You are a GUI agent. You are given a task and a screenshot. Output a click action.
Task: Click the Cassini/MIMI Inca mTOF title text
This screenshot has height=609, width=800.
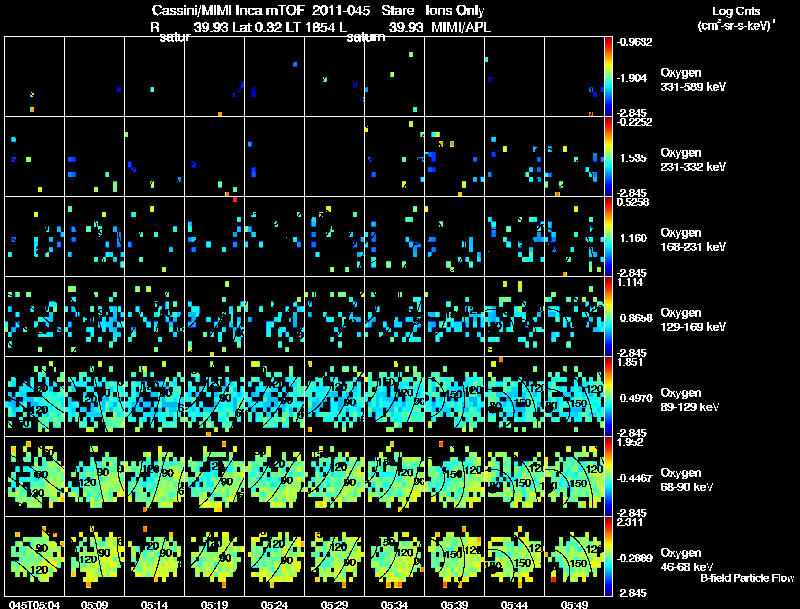[x=228, y=10]
